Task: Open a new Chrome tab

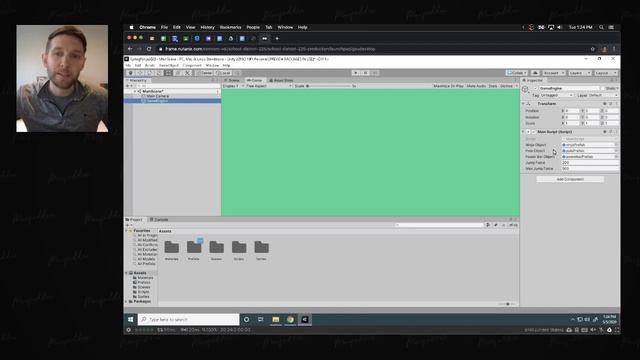Action: (x=277, y=39)
